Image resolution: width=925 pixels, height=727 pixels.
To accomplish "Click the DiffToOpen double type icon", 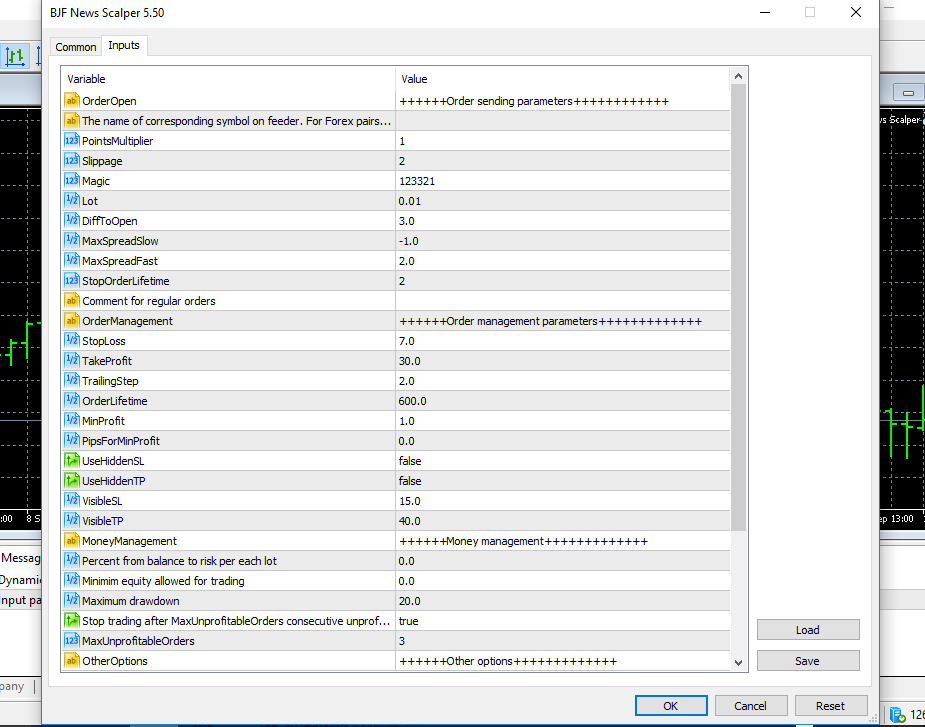I will click(71, 221).
